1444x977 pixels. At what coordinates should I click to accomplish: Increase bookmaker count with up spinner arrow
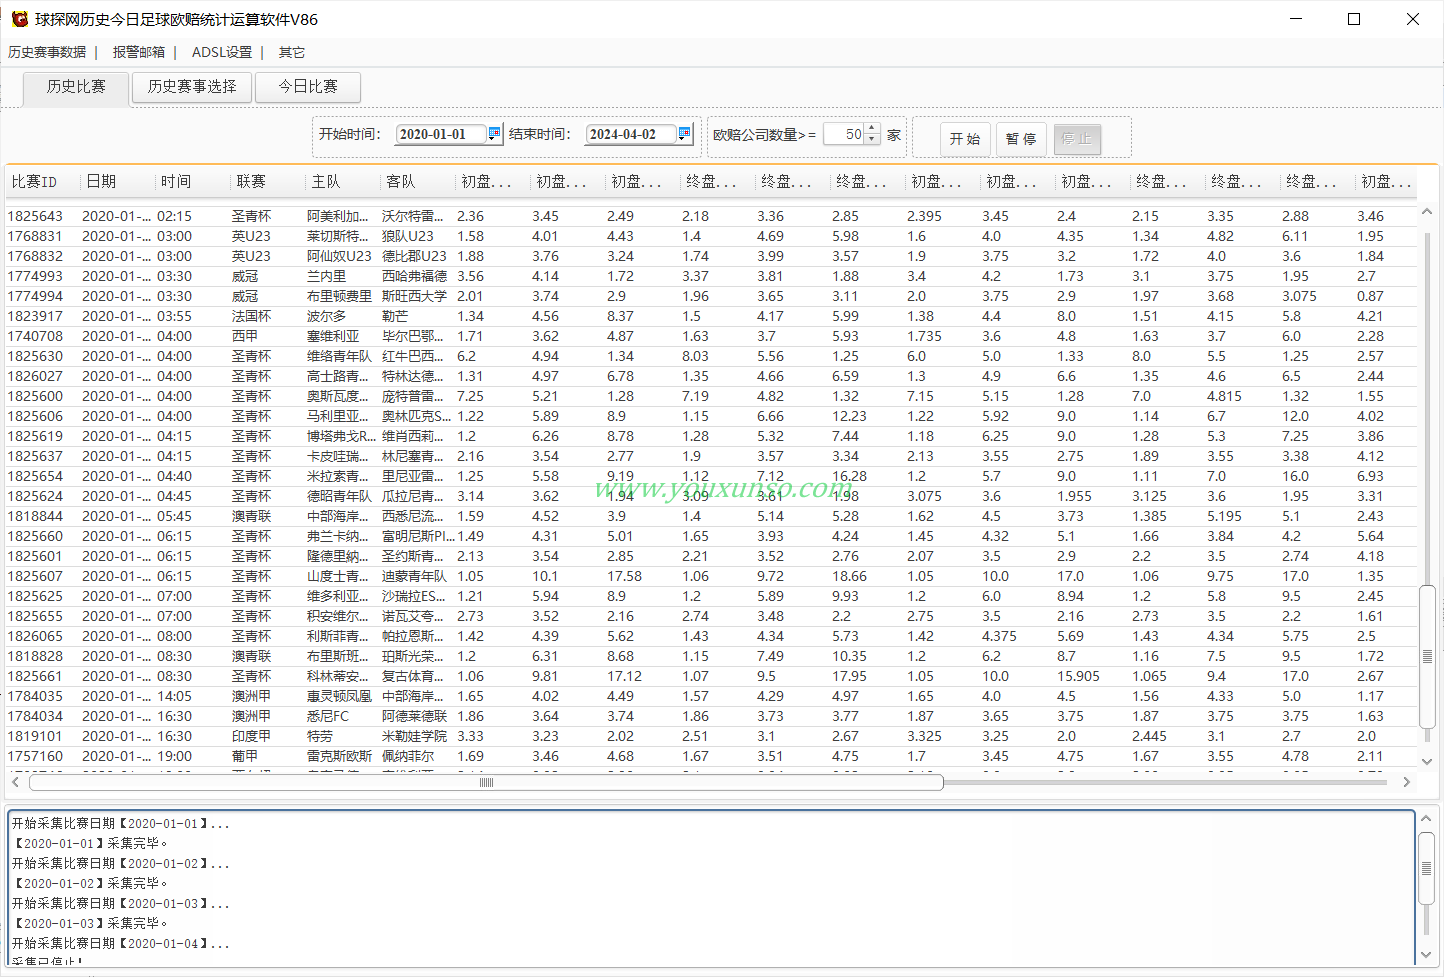872,128
